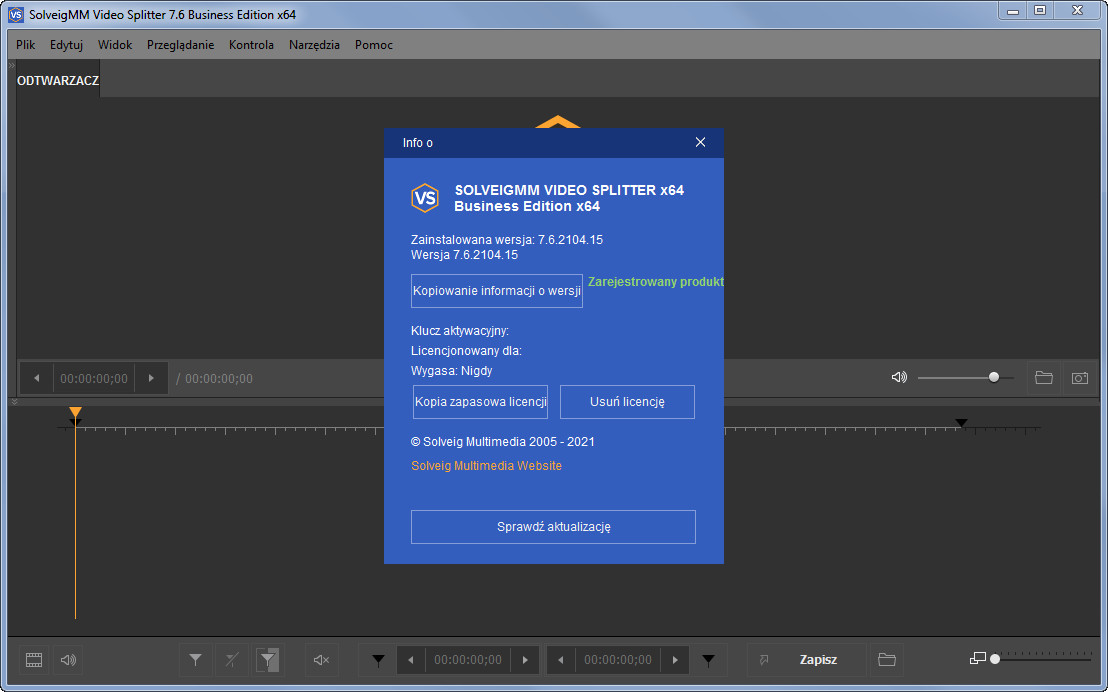This screenshot has width=1108, height=692.
Task: Click the Klucz aktywacyjny label
Action: click(x=460, y=331)
